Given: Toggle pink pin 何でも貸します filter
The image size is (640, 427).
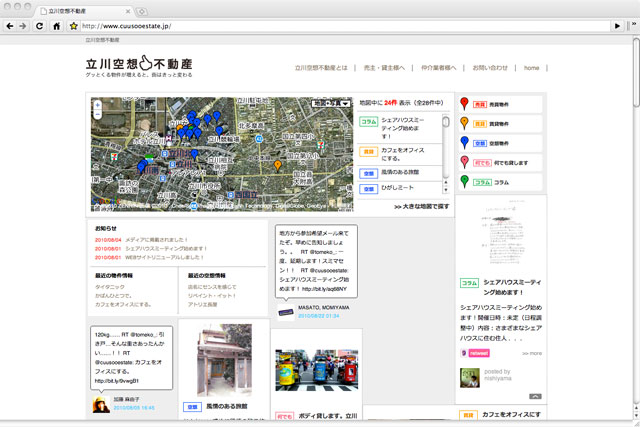Looking at the screenshot, I should point(501,162).
